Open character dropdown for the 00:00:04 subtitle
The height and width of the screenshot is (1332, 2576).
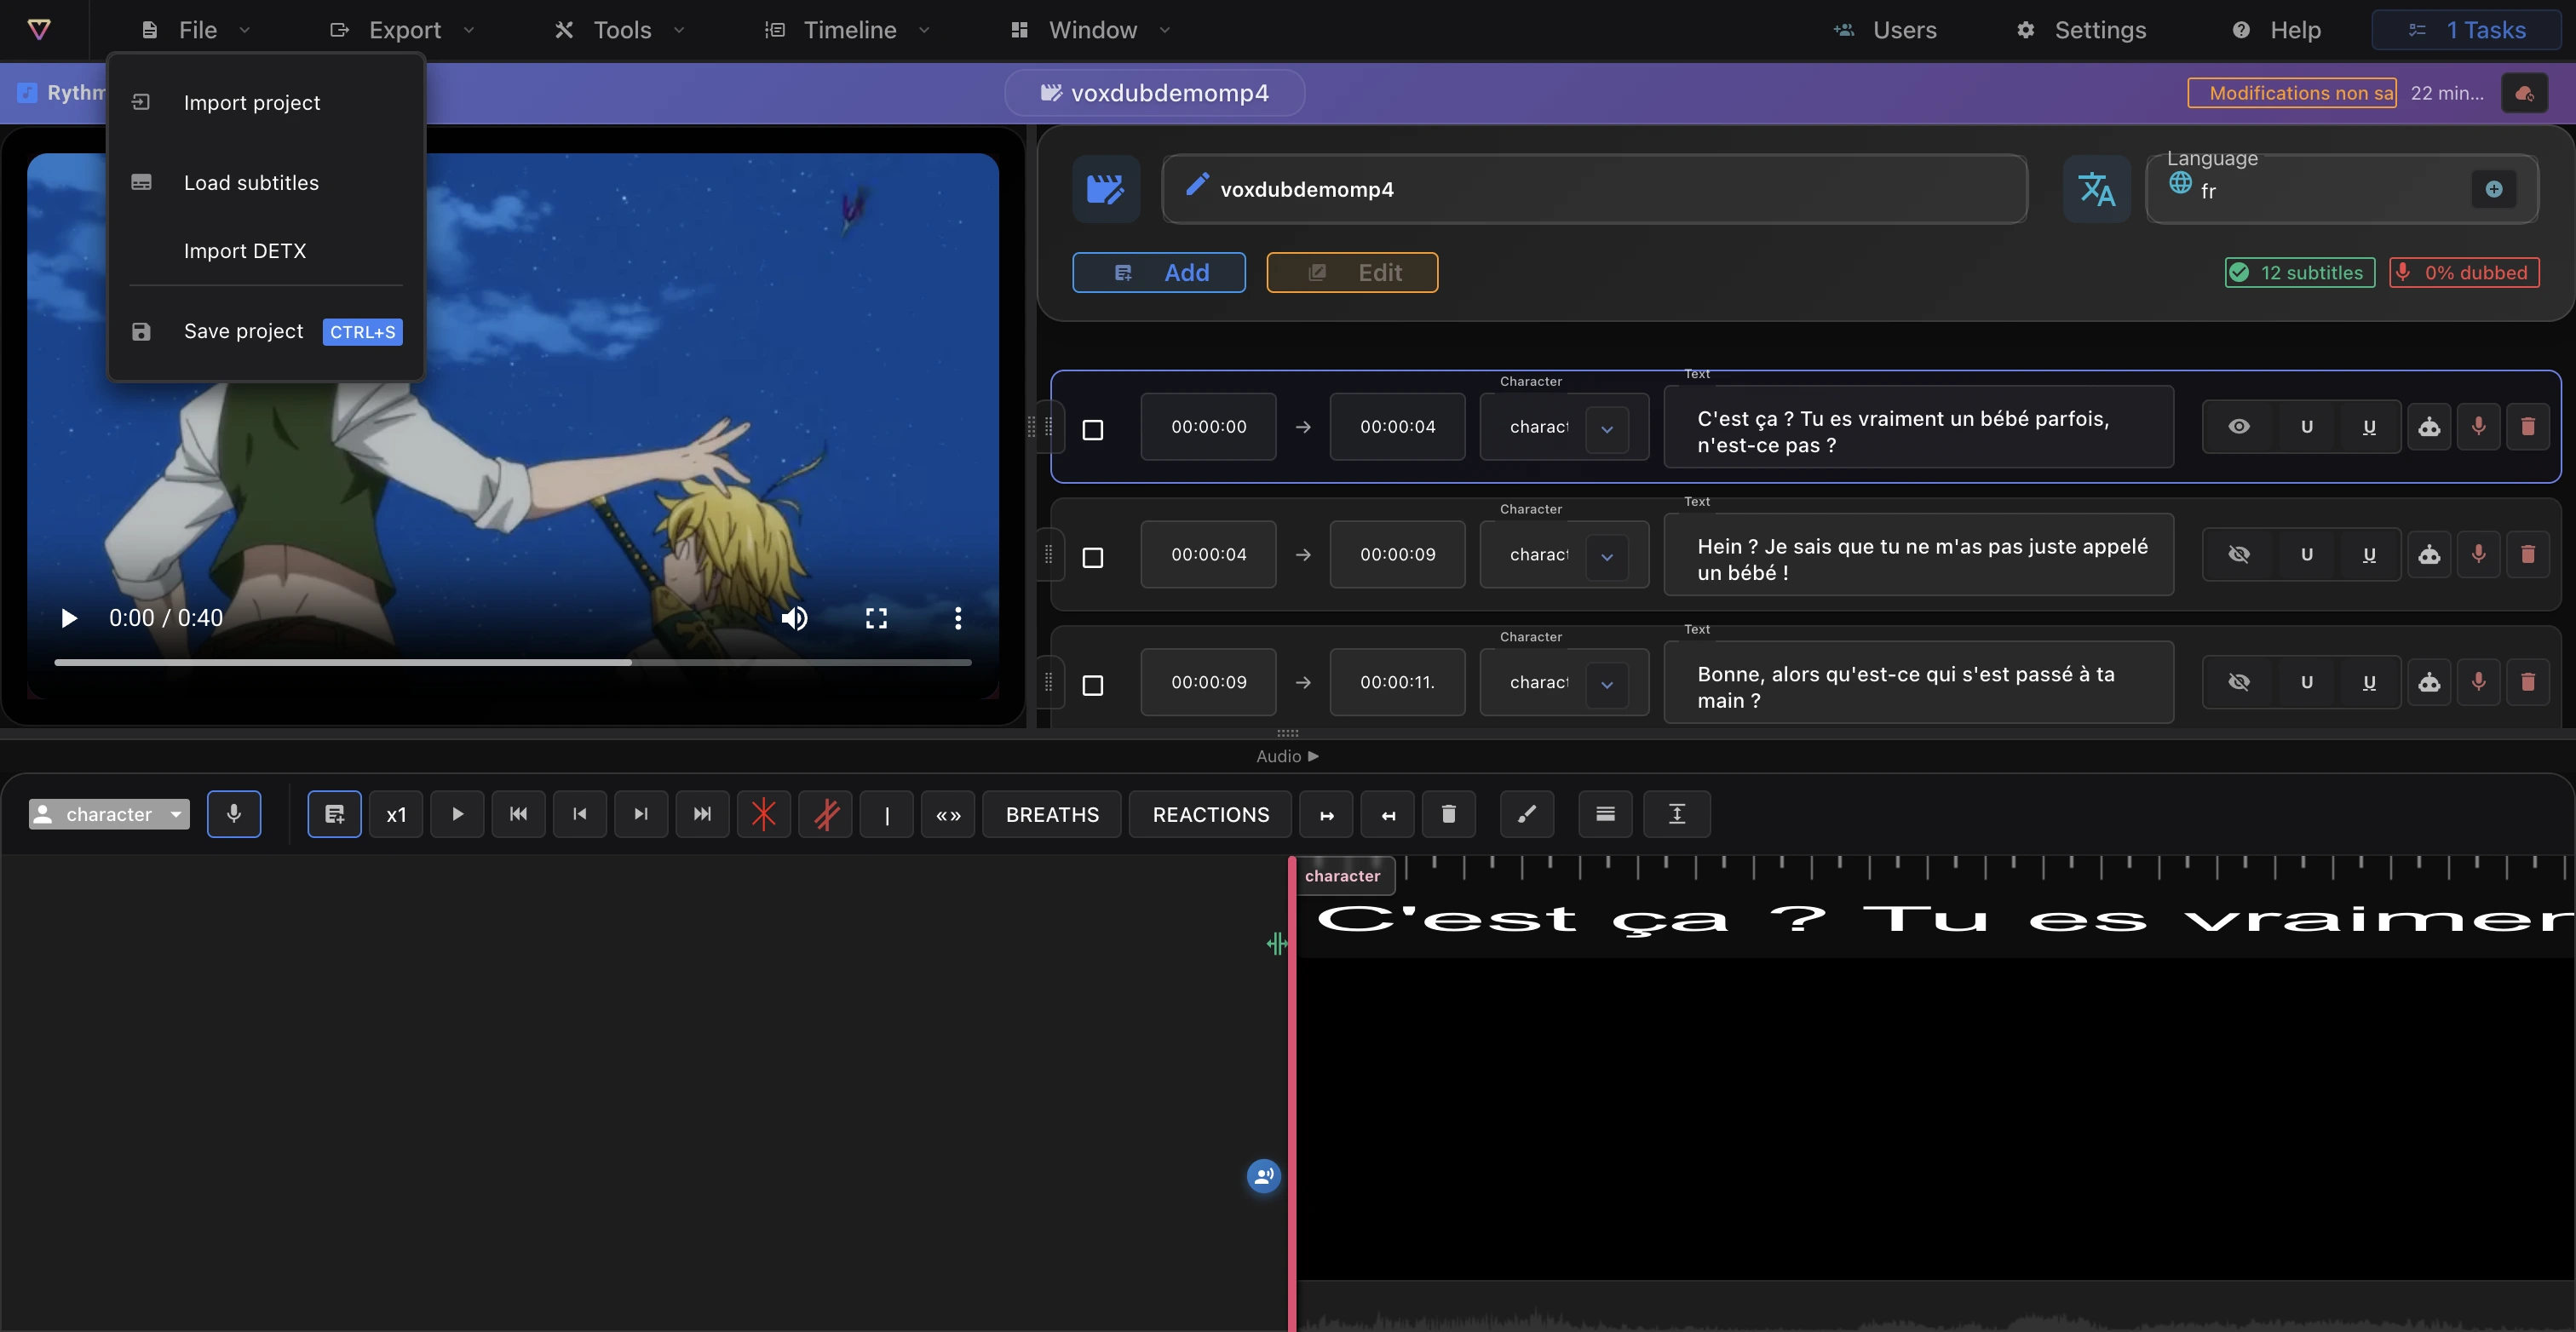(1606, 557)
